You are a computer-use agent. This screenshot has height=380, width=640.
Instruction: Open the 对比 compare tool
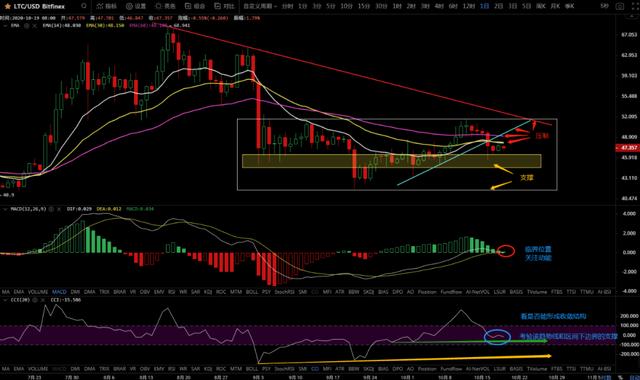pyautogui.click(x=224, y=6)
